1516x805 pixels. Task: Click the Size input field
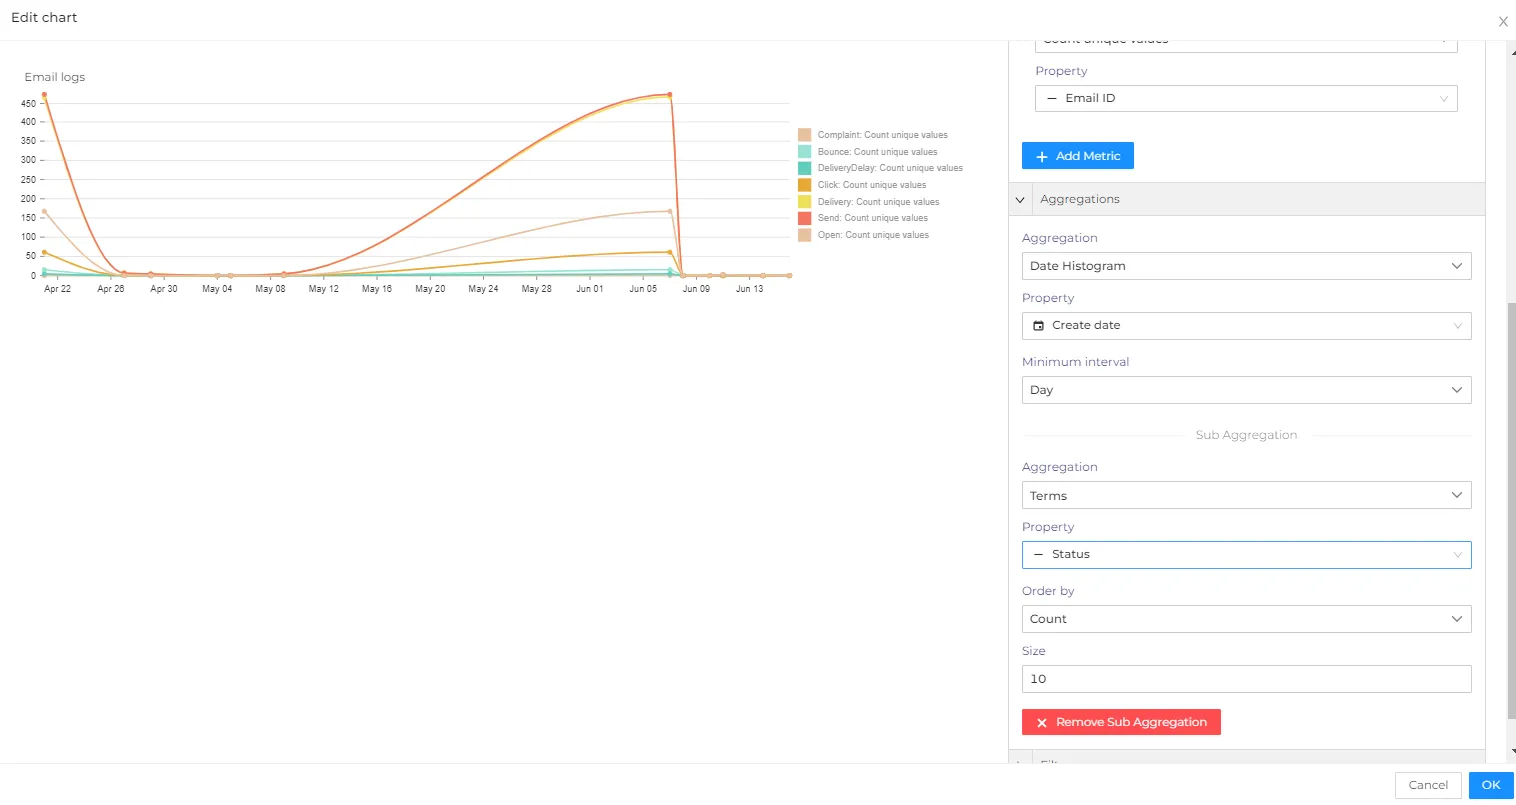(1246, 679)
